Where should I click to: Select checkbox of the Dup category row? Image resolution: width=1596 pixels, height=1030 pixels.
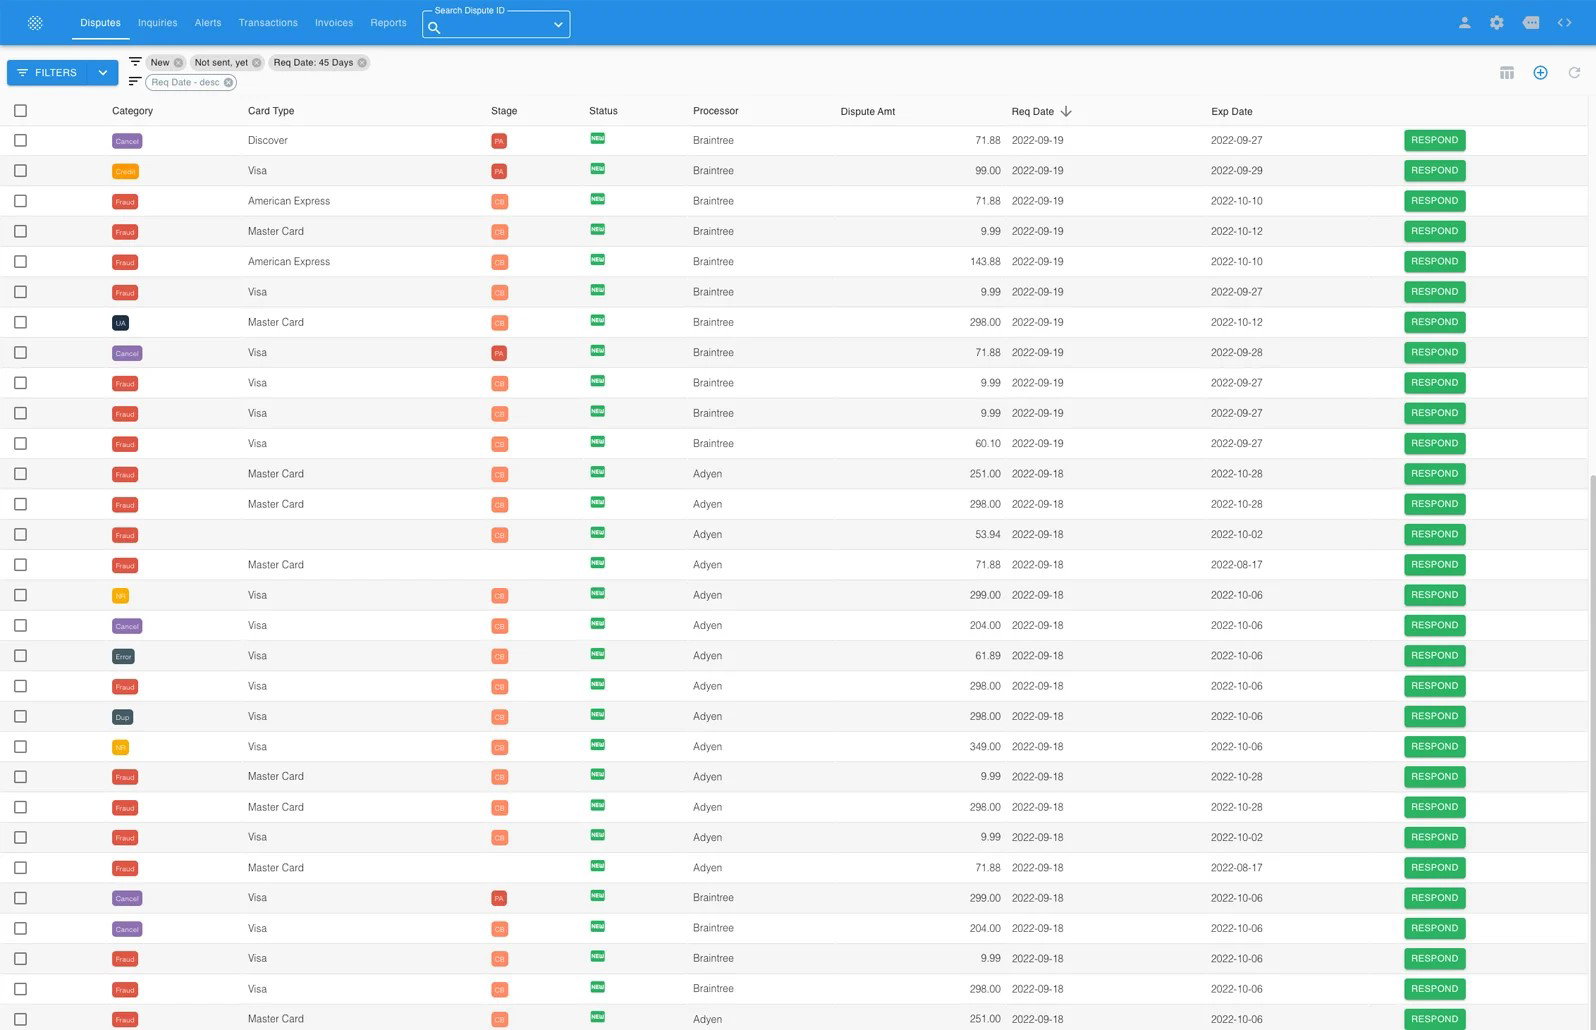[x=20, y=717]
